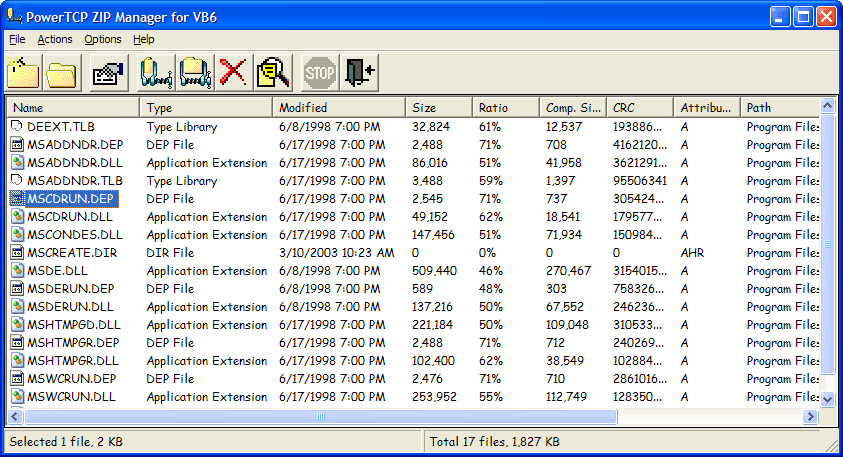843x457 pixels.
Task: Open the File menu
Action: pyautogui.click(x=17, y=39)
